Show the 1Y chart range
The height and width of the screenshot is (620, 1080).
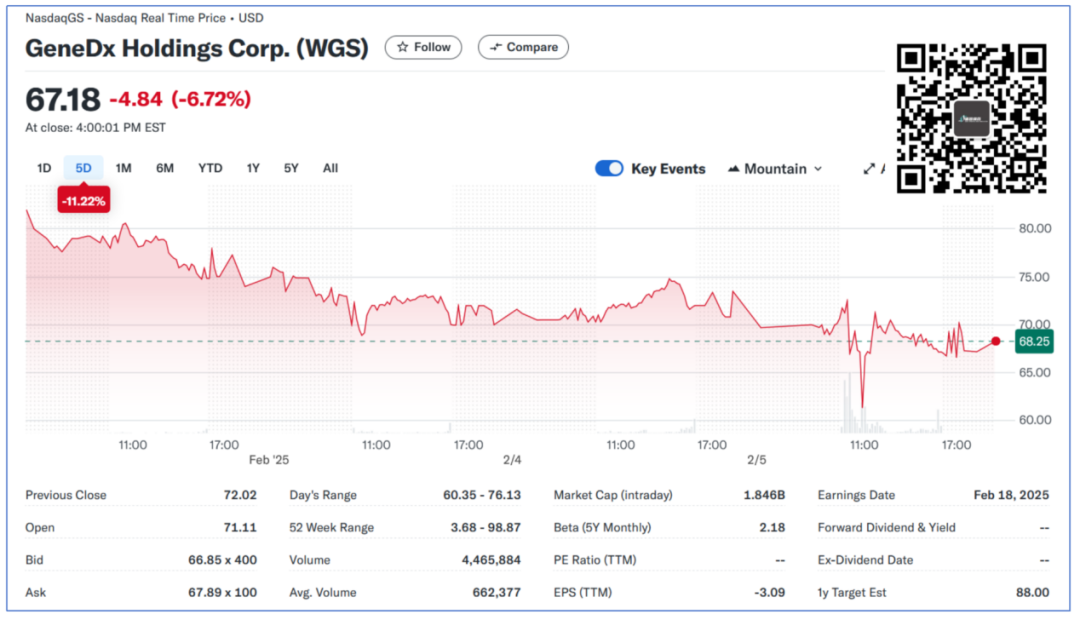coord(253,168)
